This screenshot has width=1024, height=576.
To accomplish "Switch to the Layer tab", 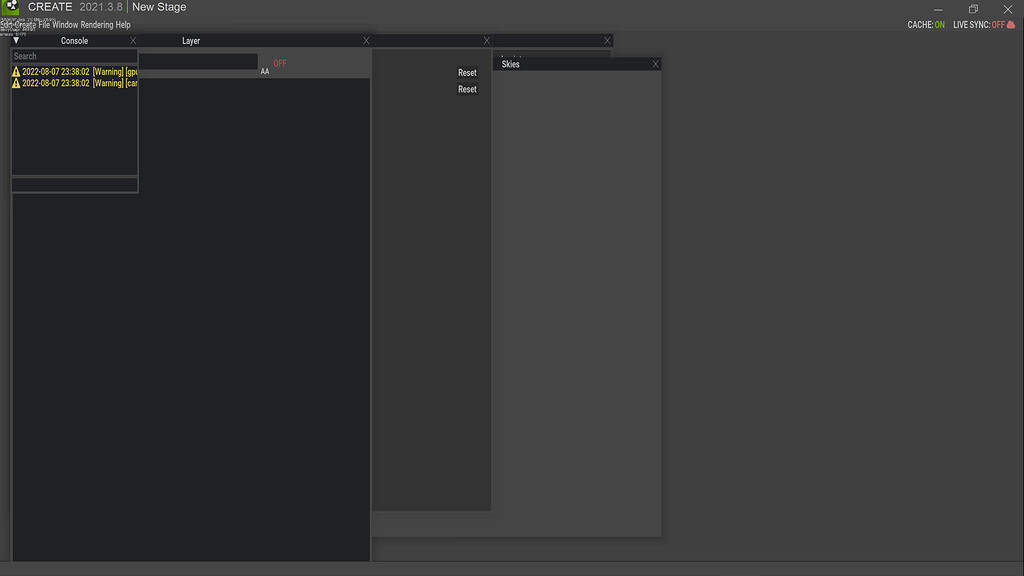I will 190,41.
